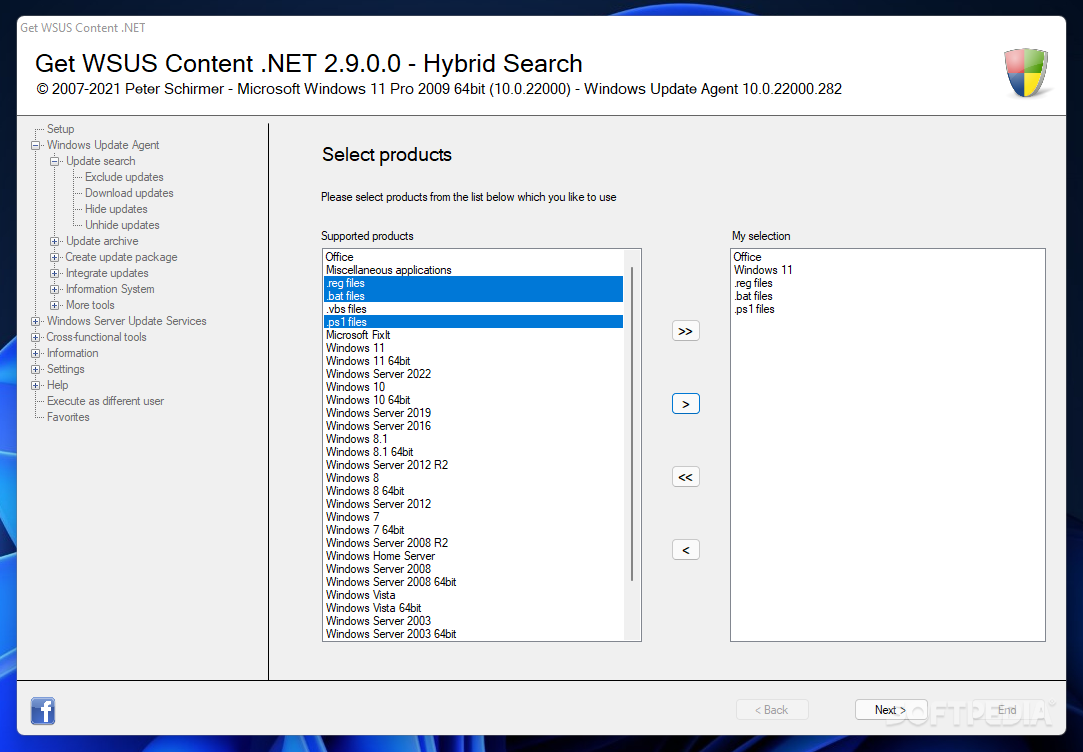Open Favorites in the tree

tap(68, 417)
